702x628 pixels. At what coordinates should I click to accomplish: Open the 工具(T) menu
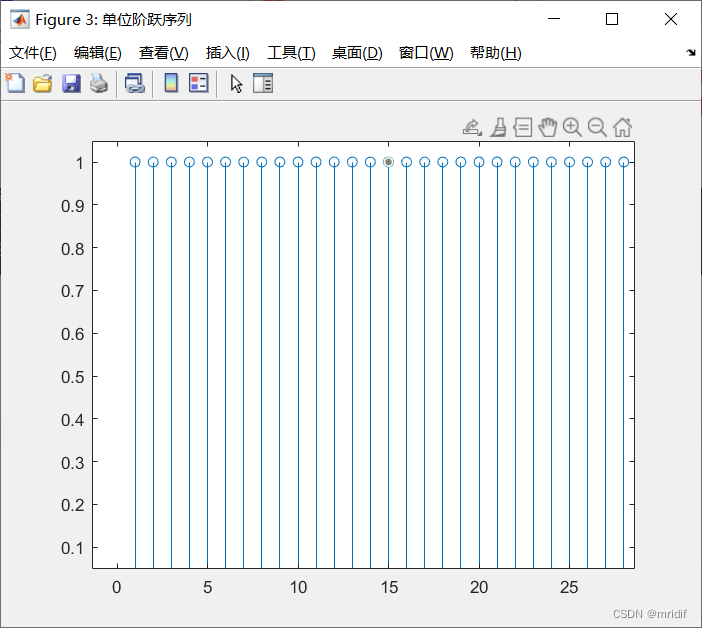pos(291,53)
